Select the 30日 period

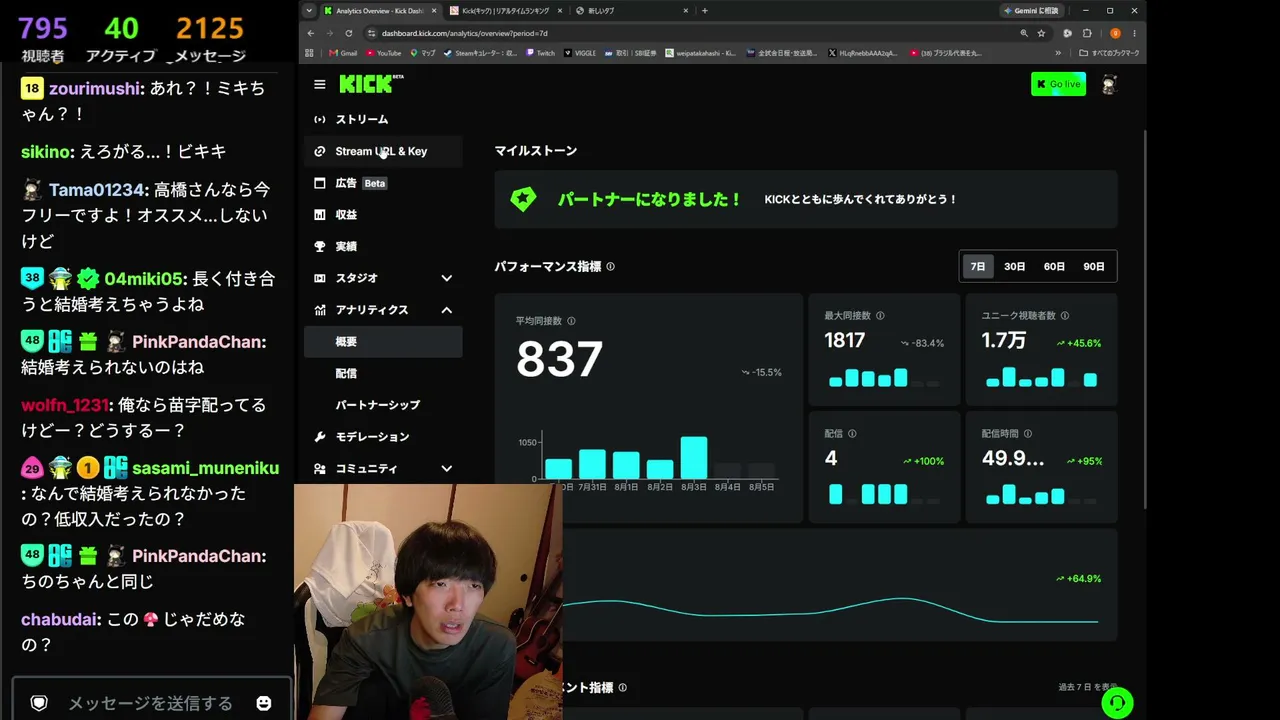tap(1015, 267)
